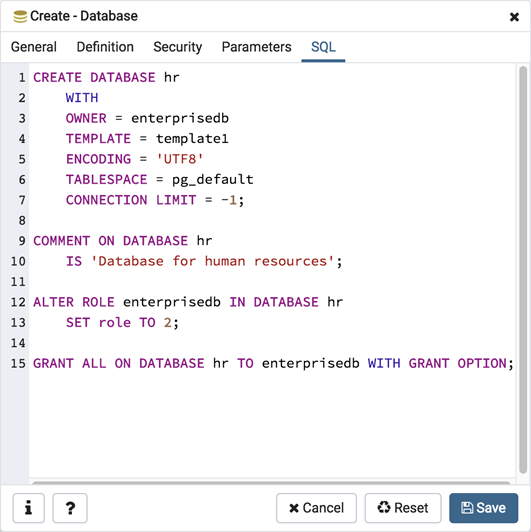This screenshot has height=532, width=531.
Task: Click the 'GRANT ALL ON DATABASE' line
Action: point(273,363)
